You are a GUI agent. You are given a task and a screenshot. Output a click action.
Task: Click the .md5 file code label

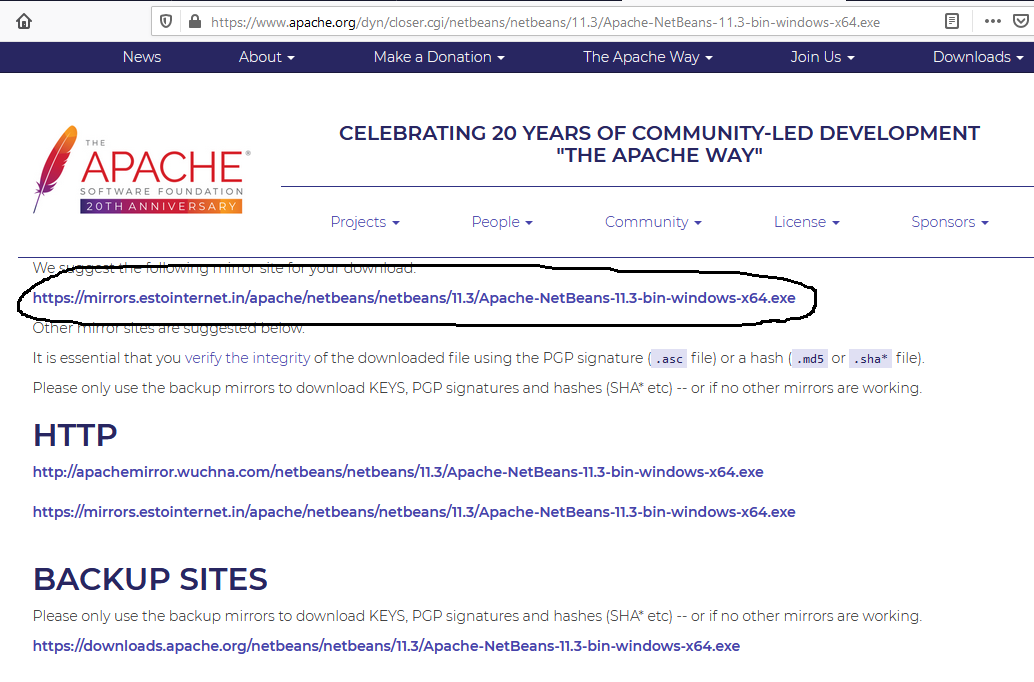[810, 359]
